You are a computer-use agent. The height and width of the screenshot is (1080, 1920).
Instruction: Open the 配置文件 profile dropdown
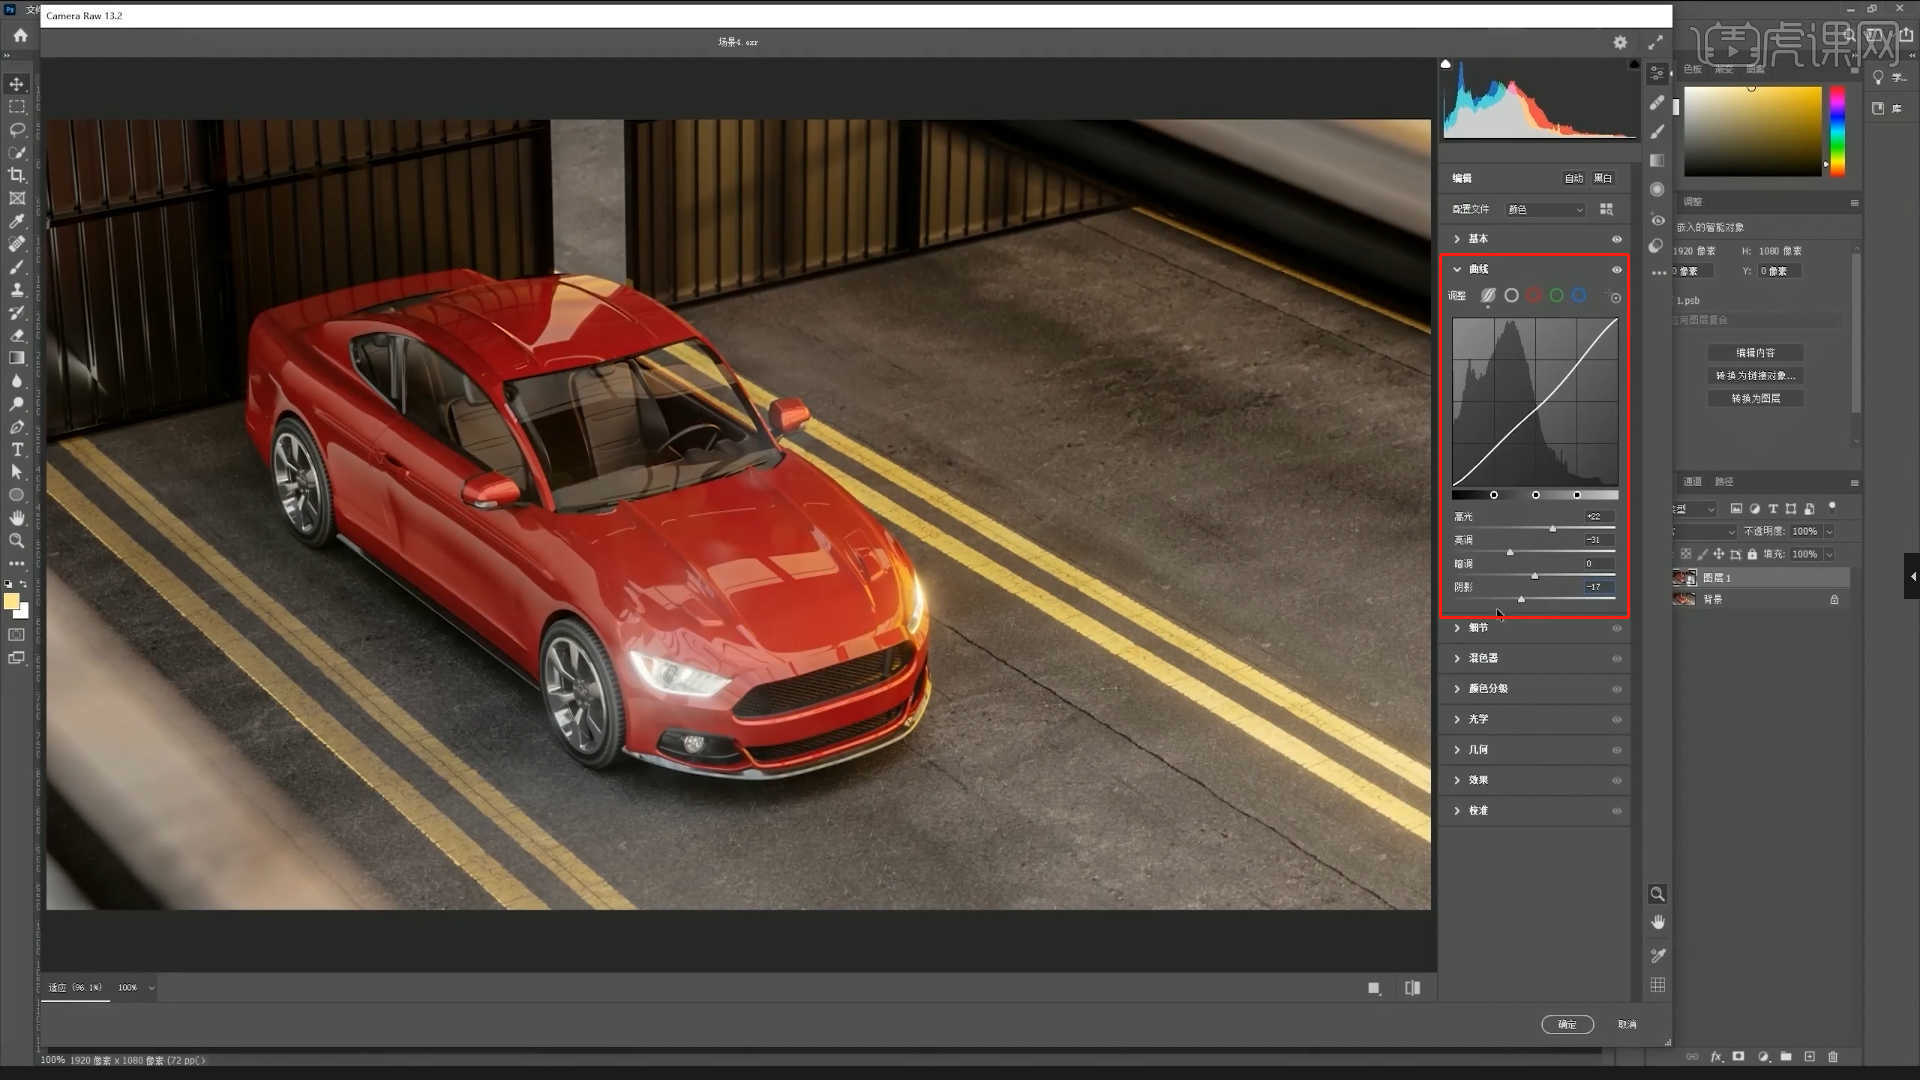pyautogui.click(x=1545, y=209)
